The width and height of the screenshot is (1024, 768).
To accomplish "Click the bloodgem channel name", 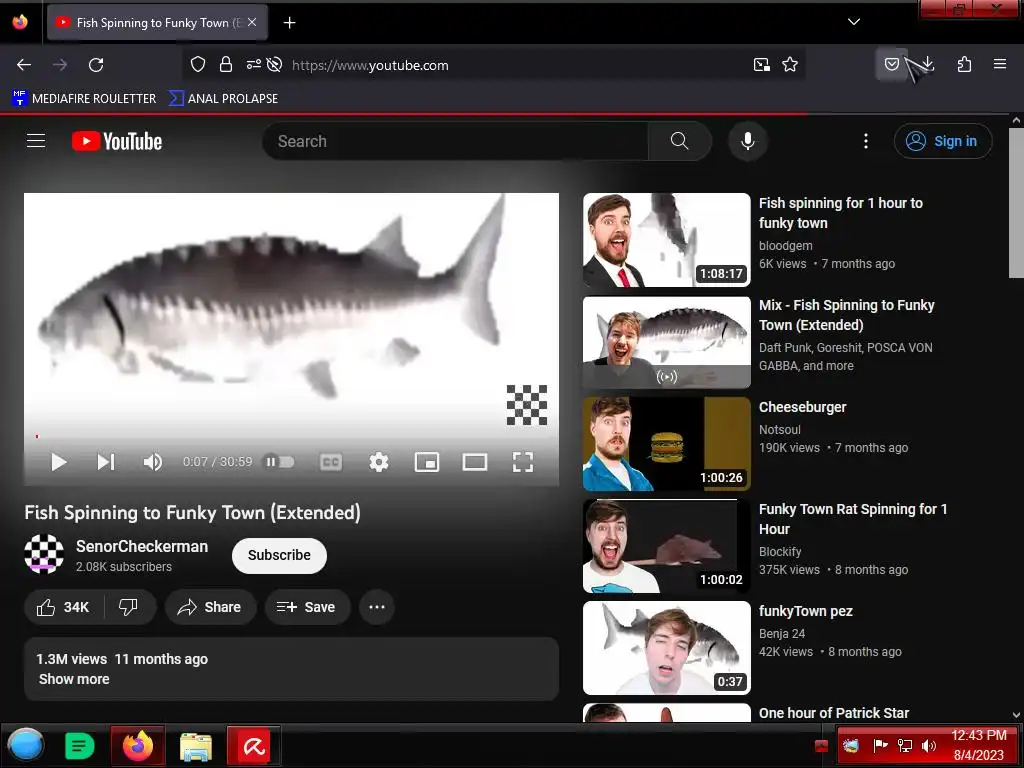I will click(786, 246).
